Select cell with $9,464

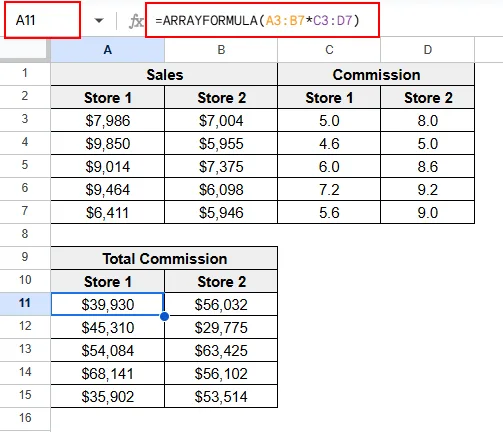tap(108, 189)
